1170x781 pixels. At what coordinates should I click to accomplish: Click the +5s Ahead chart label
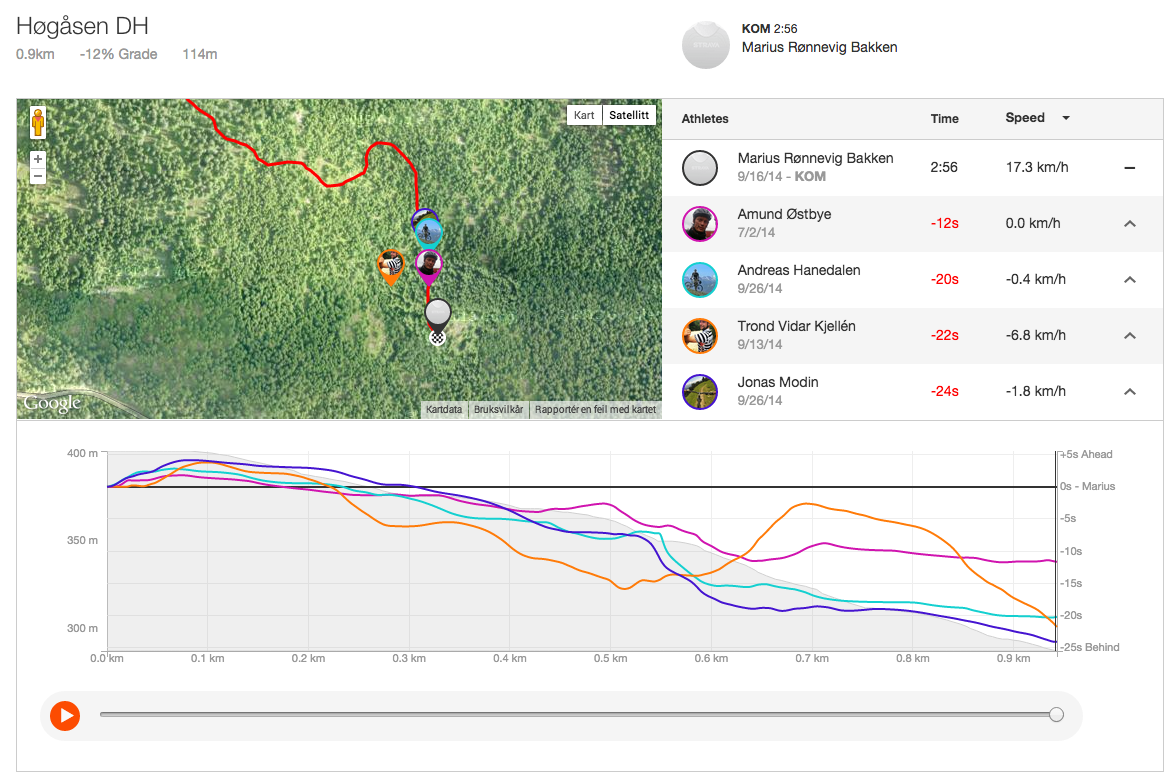pyautogui.click(x=1087, y=454)
